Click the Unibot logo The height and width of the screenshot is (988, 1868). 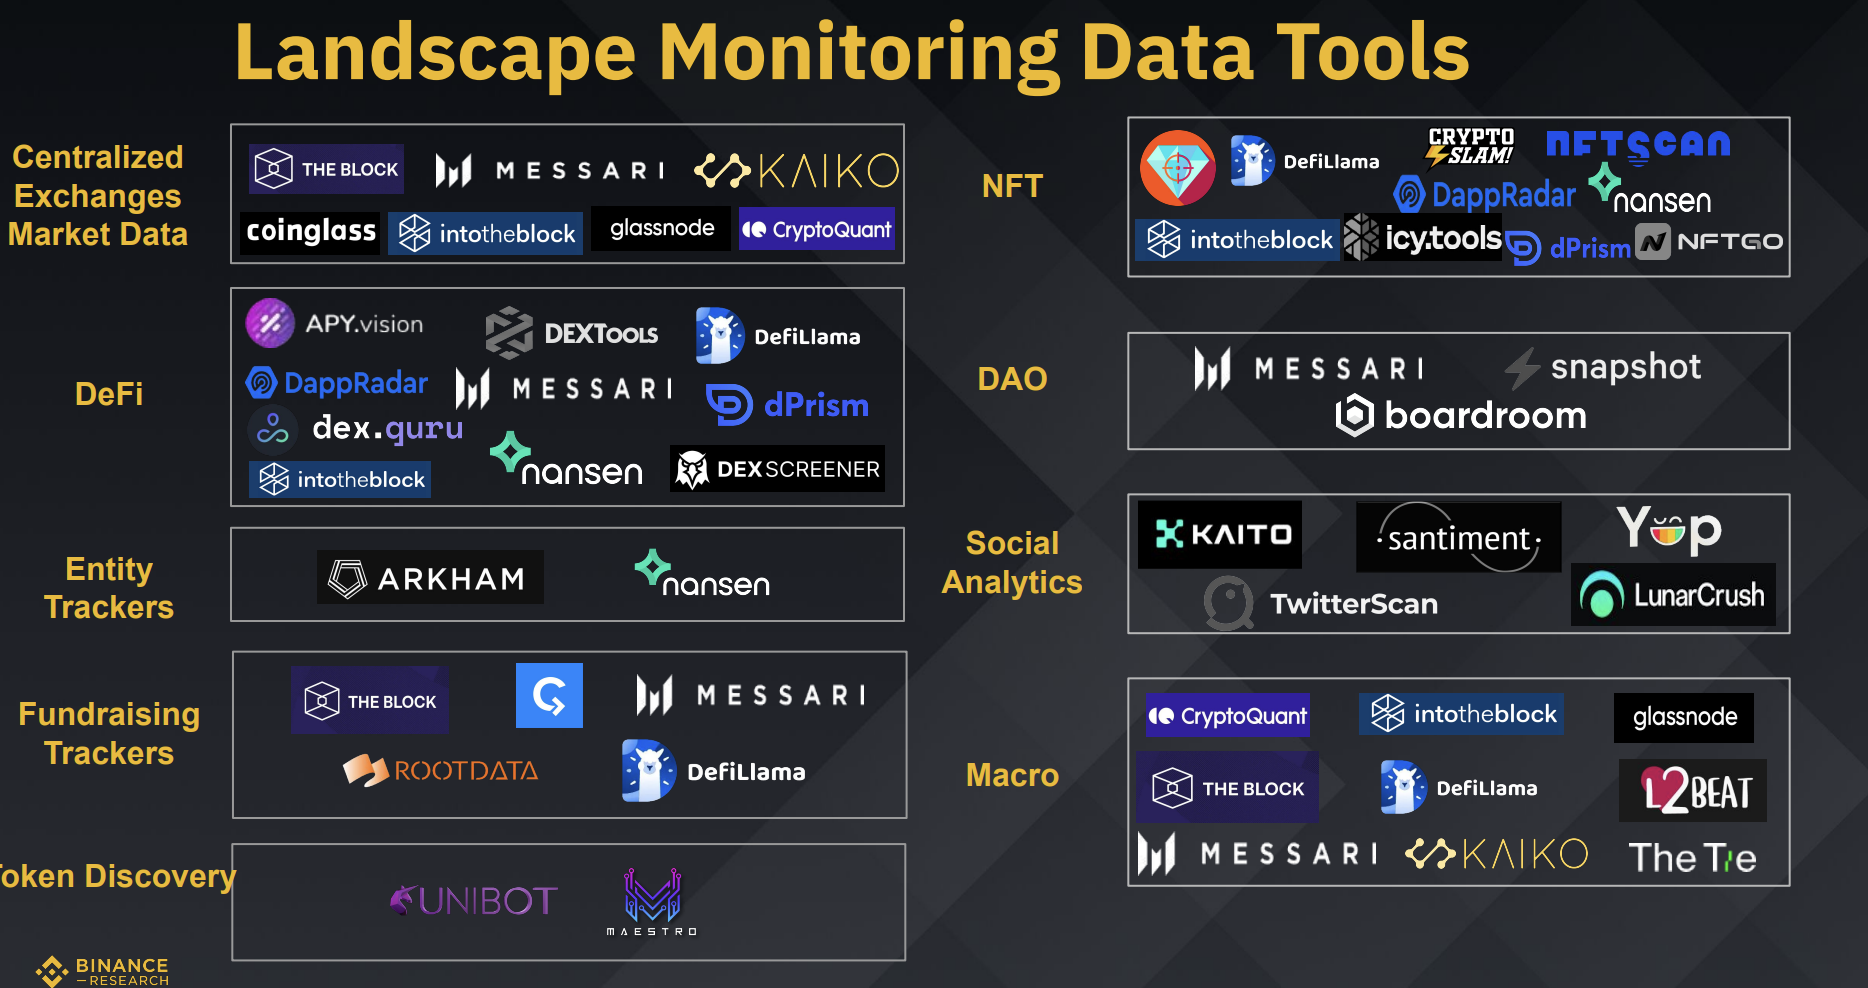point(473,901)
